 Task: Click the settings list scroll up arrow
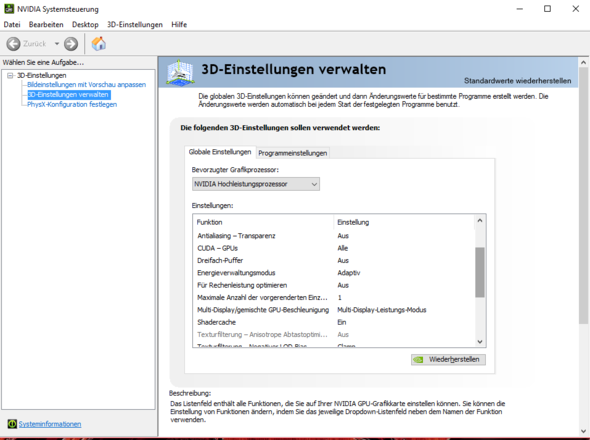pos(480,221)
